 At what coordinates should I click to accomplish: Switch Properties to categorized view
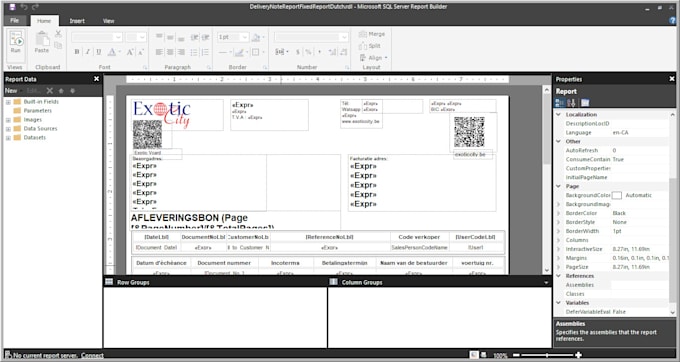[559, 103]
